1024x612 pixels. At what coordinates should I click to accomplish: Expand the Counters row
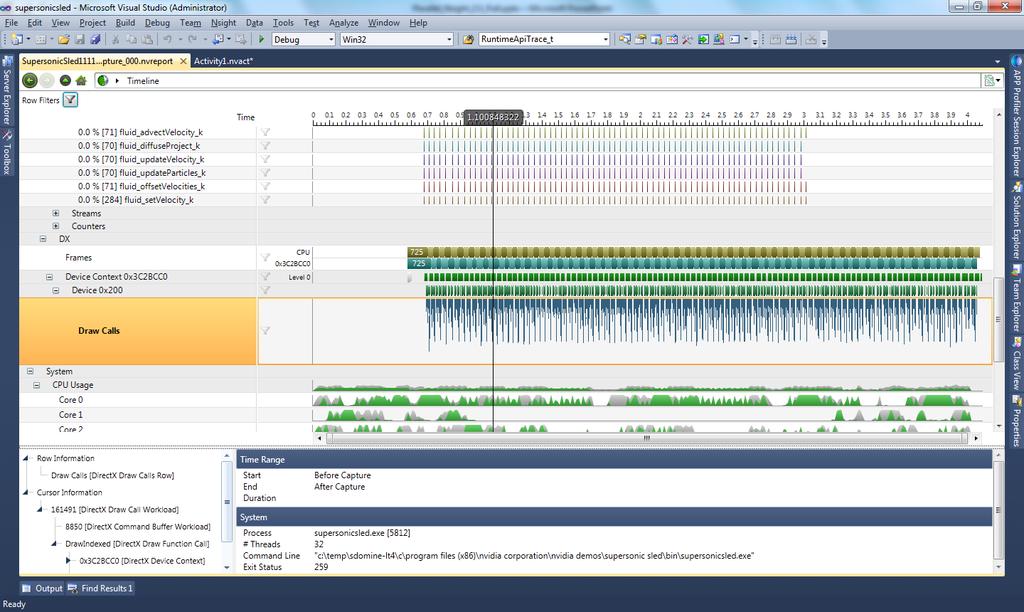click(x=56, y=226)
